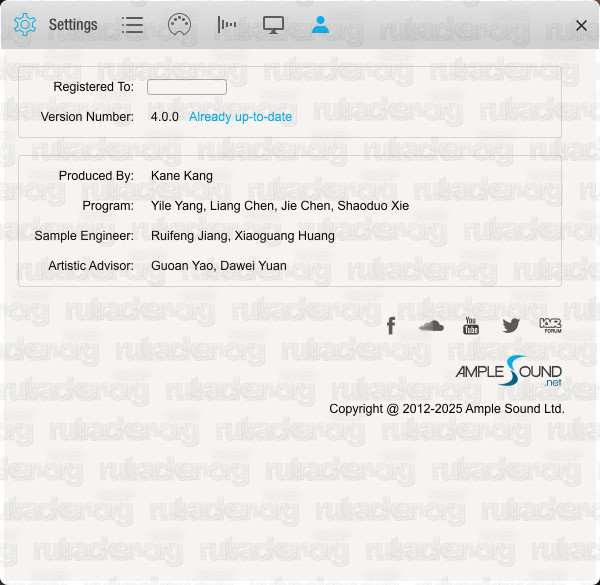Click Ruifeng Jiang, Xiaoguang Huang text

[x=243, y=236]
